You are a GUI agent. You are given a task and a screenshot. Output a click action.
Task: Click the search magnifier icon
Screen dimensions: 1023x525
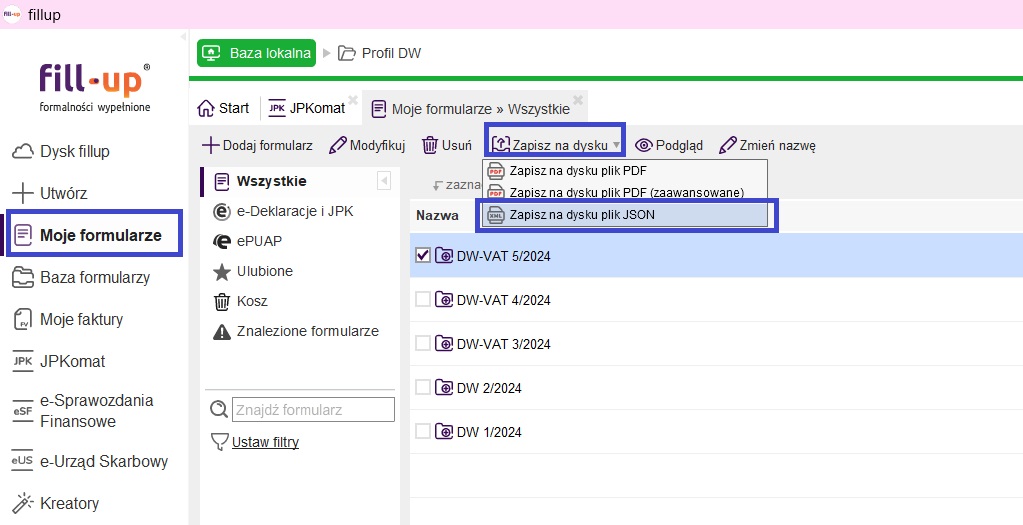tap(219, 410)
